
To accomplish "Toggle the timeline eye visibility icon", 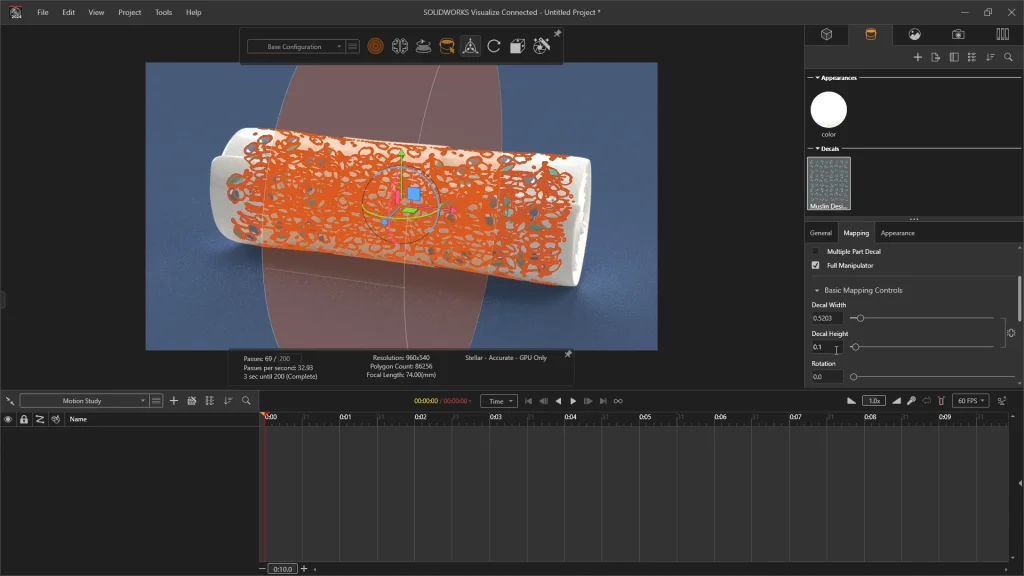I will point(8,419).
